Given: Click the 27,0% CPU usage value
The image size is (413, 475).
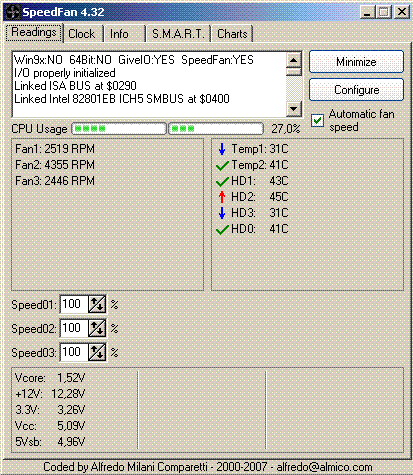Looking at the screenshot, I should tap(286, 129).
